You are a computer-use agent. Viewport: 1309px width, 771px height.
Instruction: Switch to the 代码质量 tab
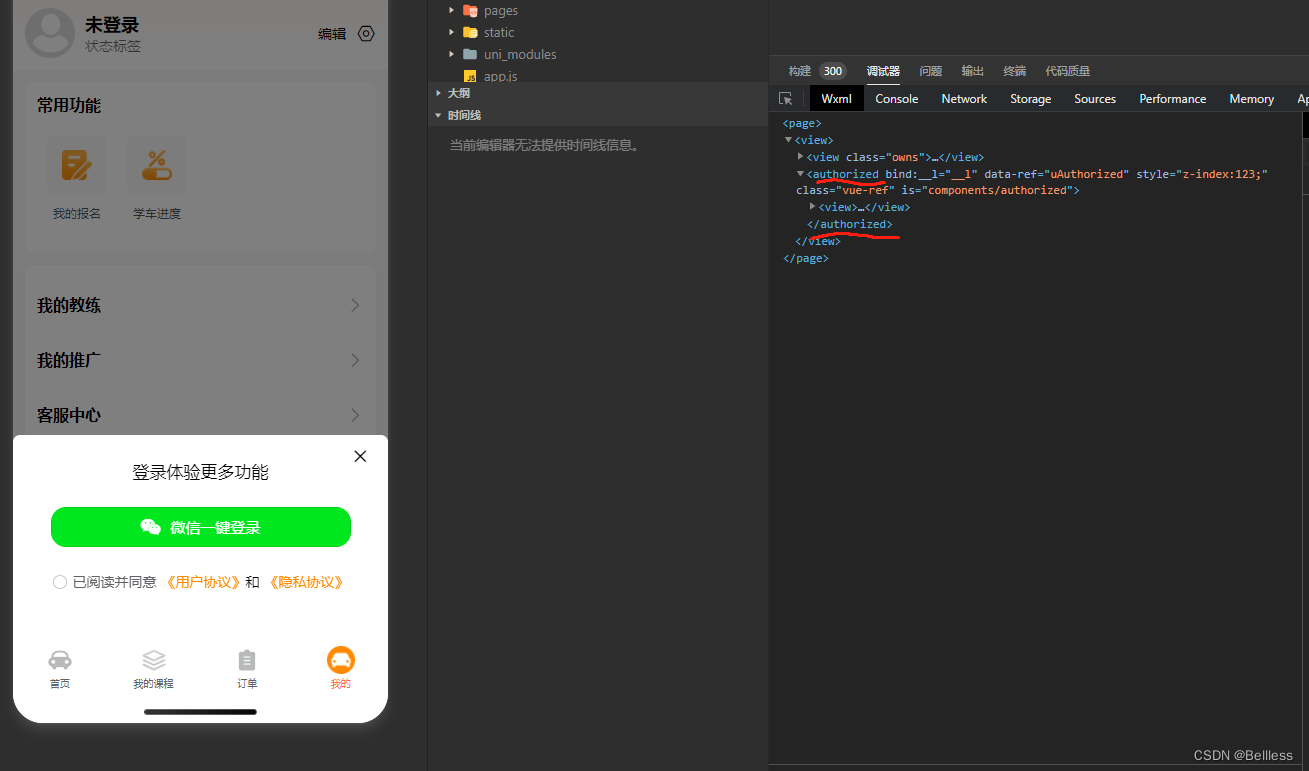click(1068, 71)
